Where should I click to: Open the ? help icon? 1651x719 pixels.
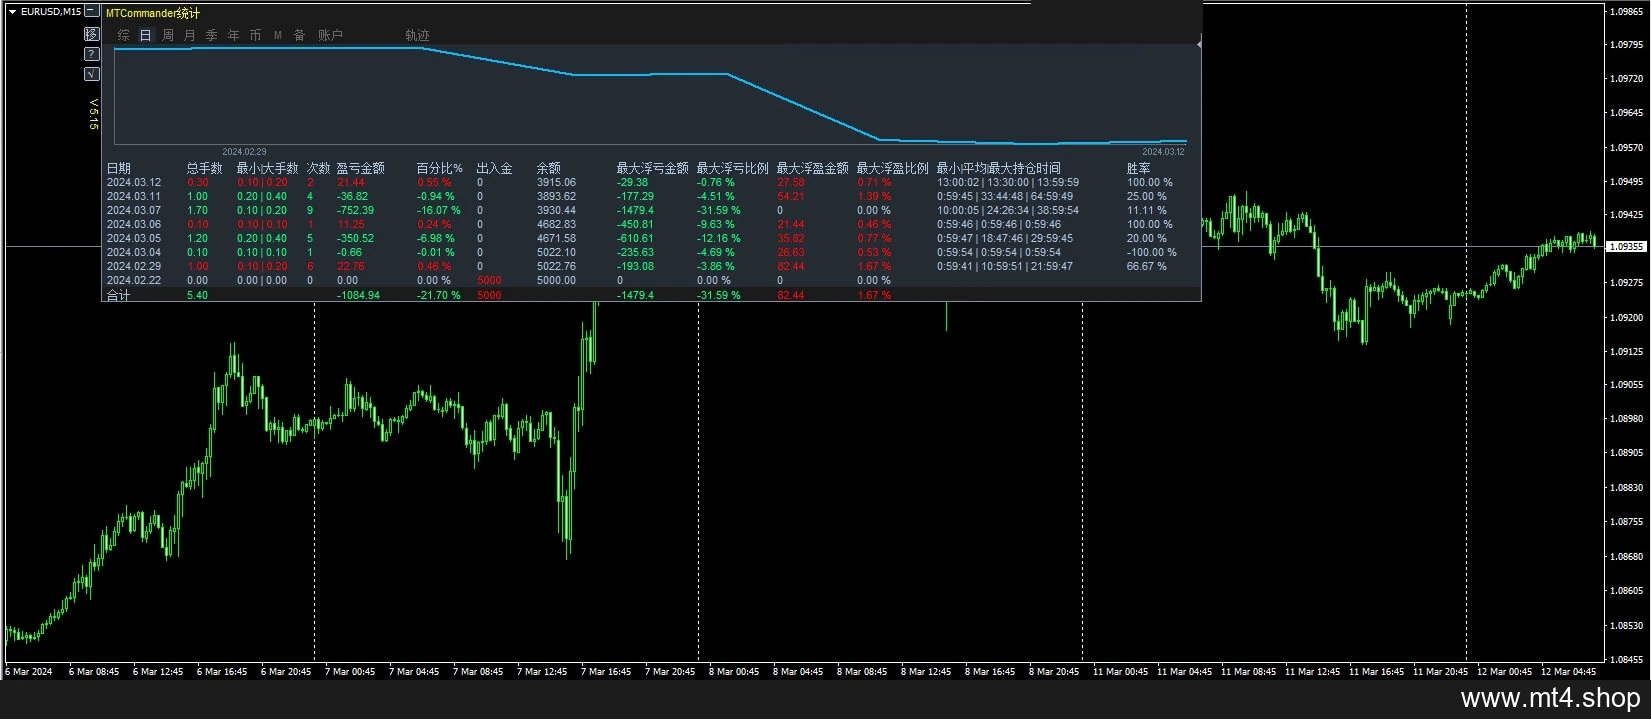(92, 54)
